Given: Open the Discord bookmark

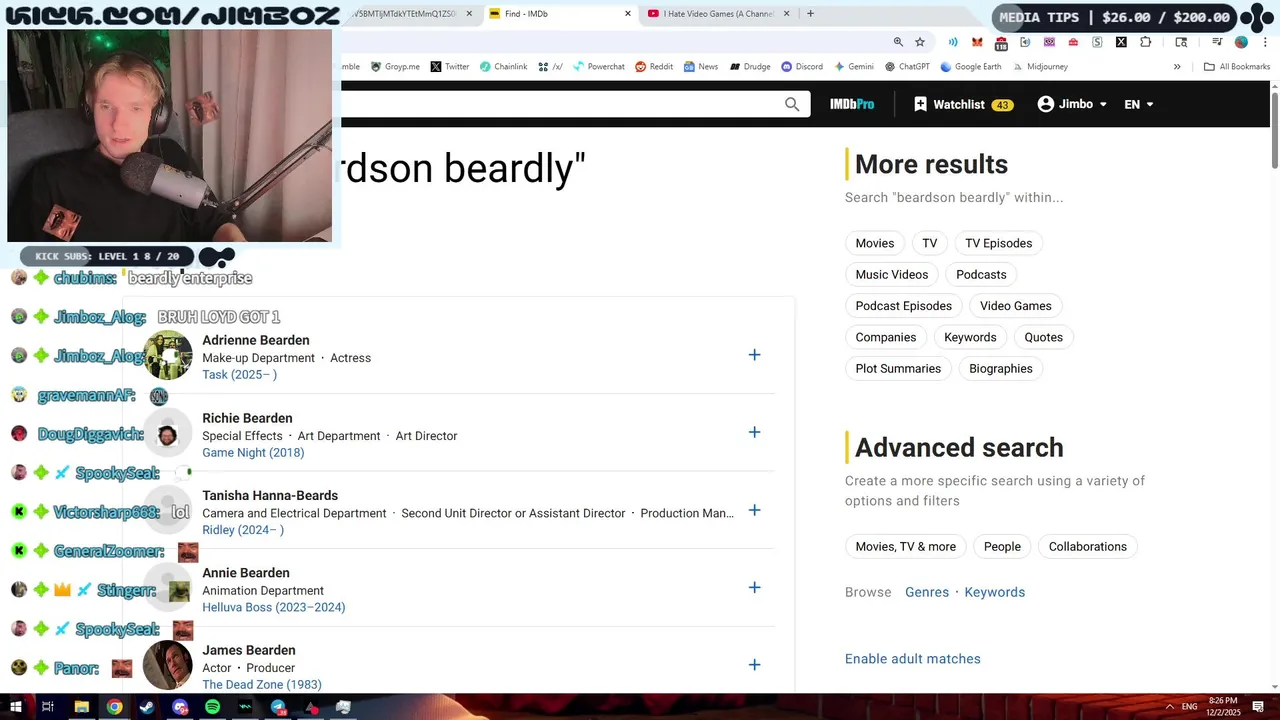Looking at the screenshot, I should point(802,67).
